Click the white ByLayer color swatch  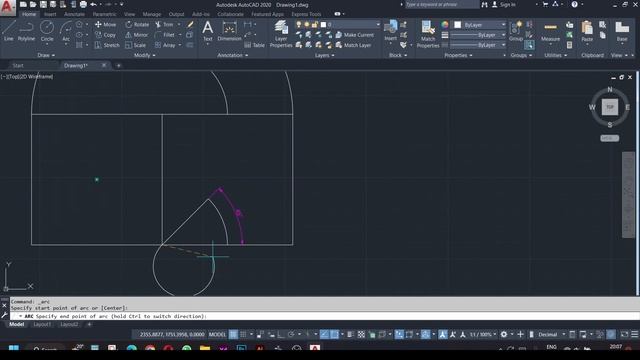pyautogui.click(x=458, y=25)
